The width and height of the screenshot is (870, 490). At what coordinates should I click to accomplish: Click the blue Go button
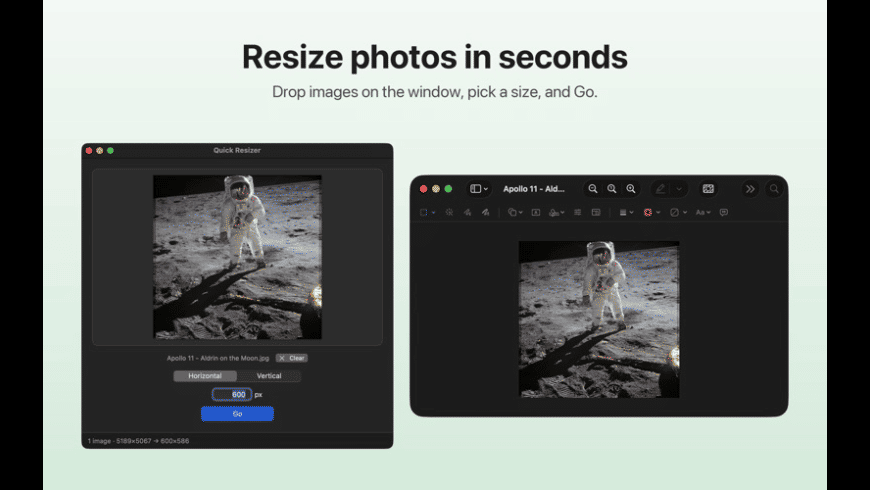coord(237,413)
